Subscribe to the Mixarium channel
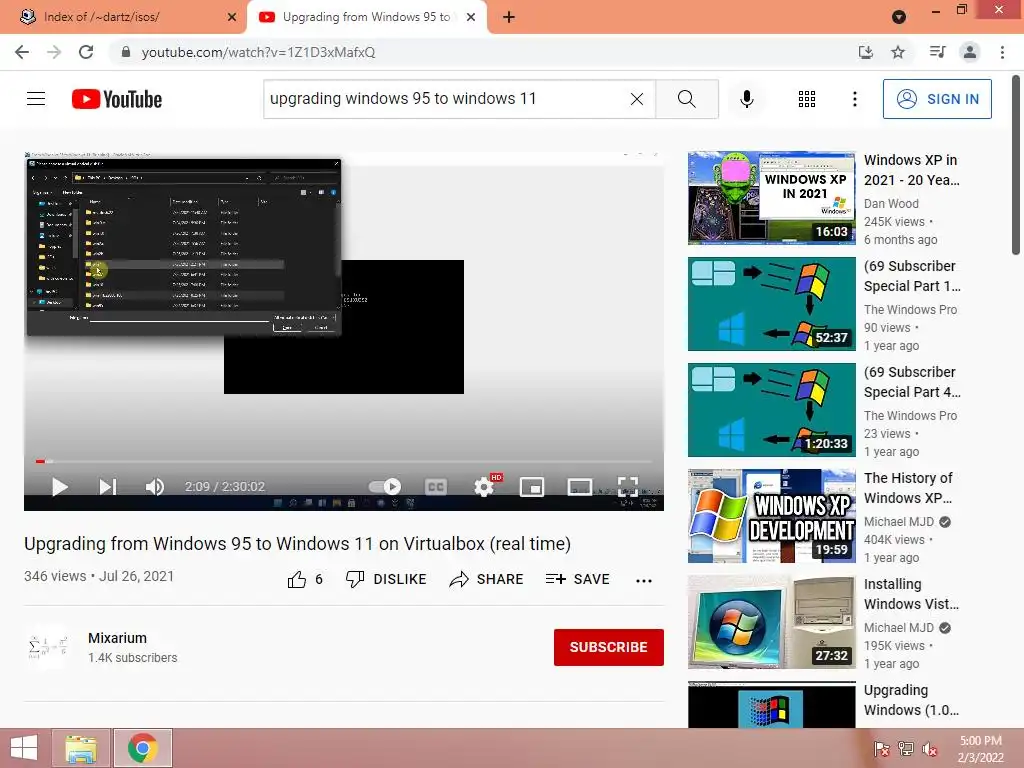This screenshot has width=1024, height=768. pyautogui.click(x=609, y=647)
